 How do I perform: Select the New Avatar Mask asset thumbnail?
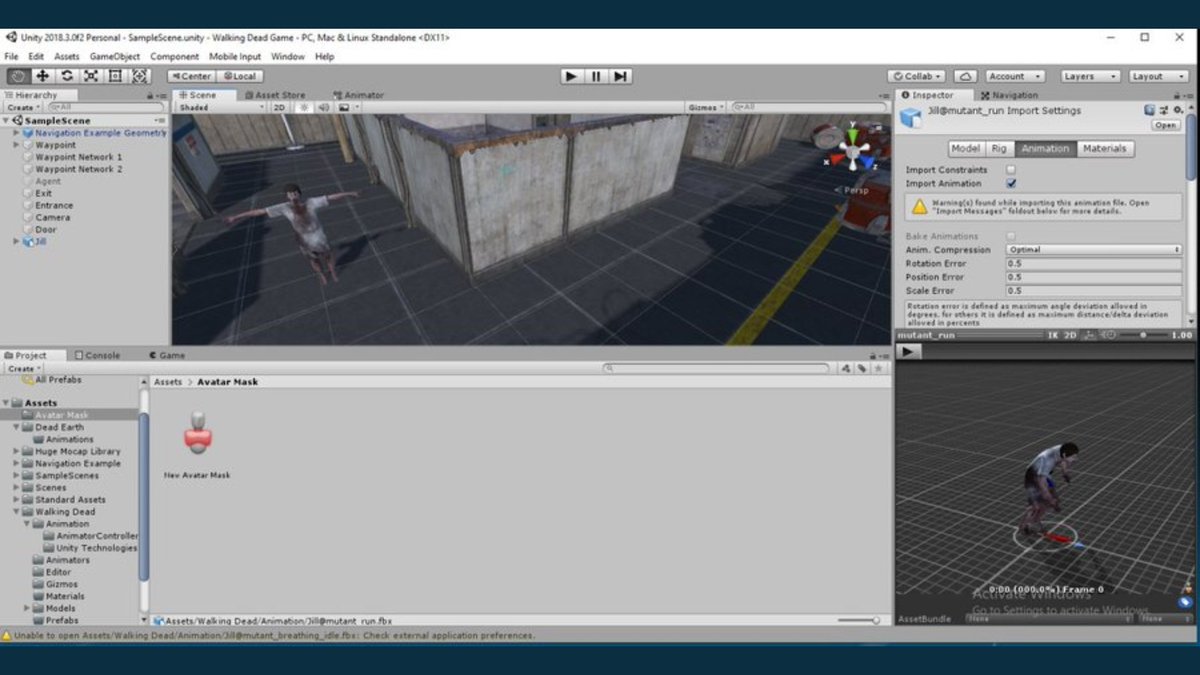198,432
